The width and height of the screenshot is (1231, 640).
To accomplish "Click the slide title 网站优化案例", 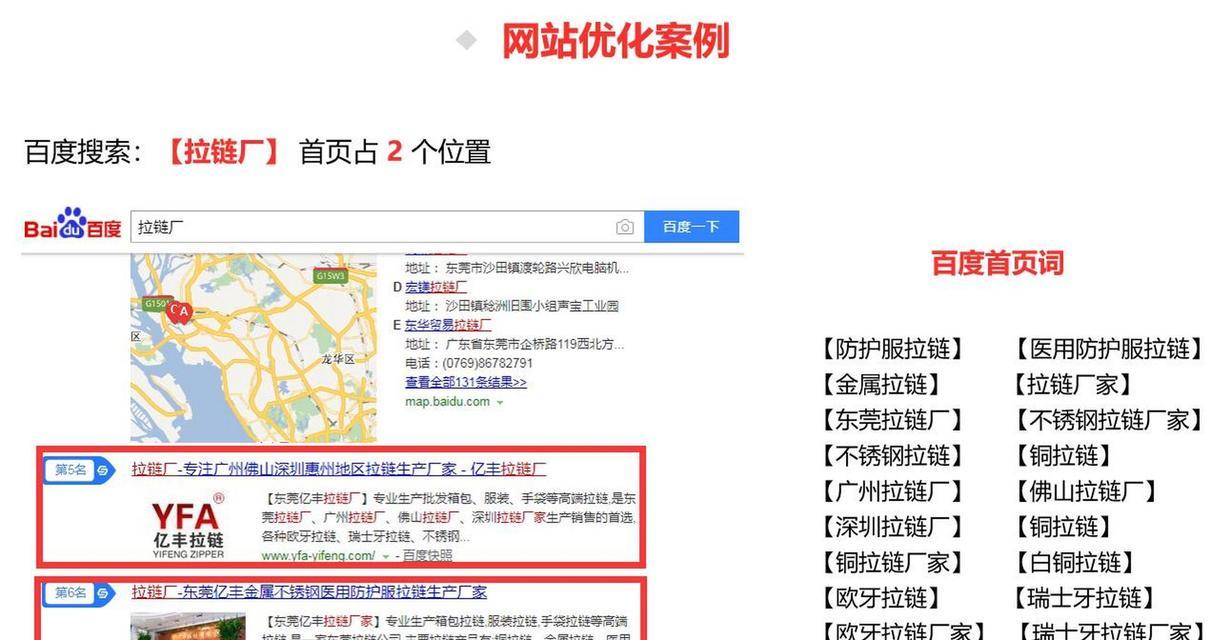I will point(614,41).
